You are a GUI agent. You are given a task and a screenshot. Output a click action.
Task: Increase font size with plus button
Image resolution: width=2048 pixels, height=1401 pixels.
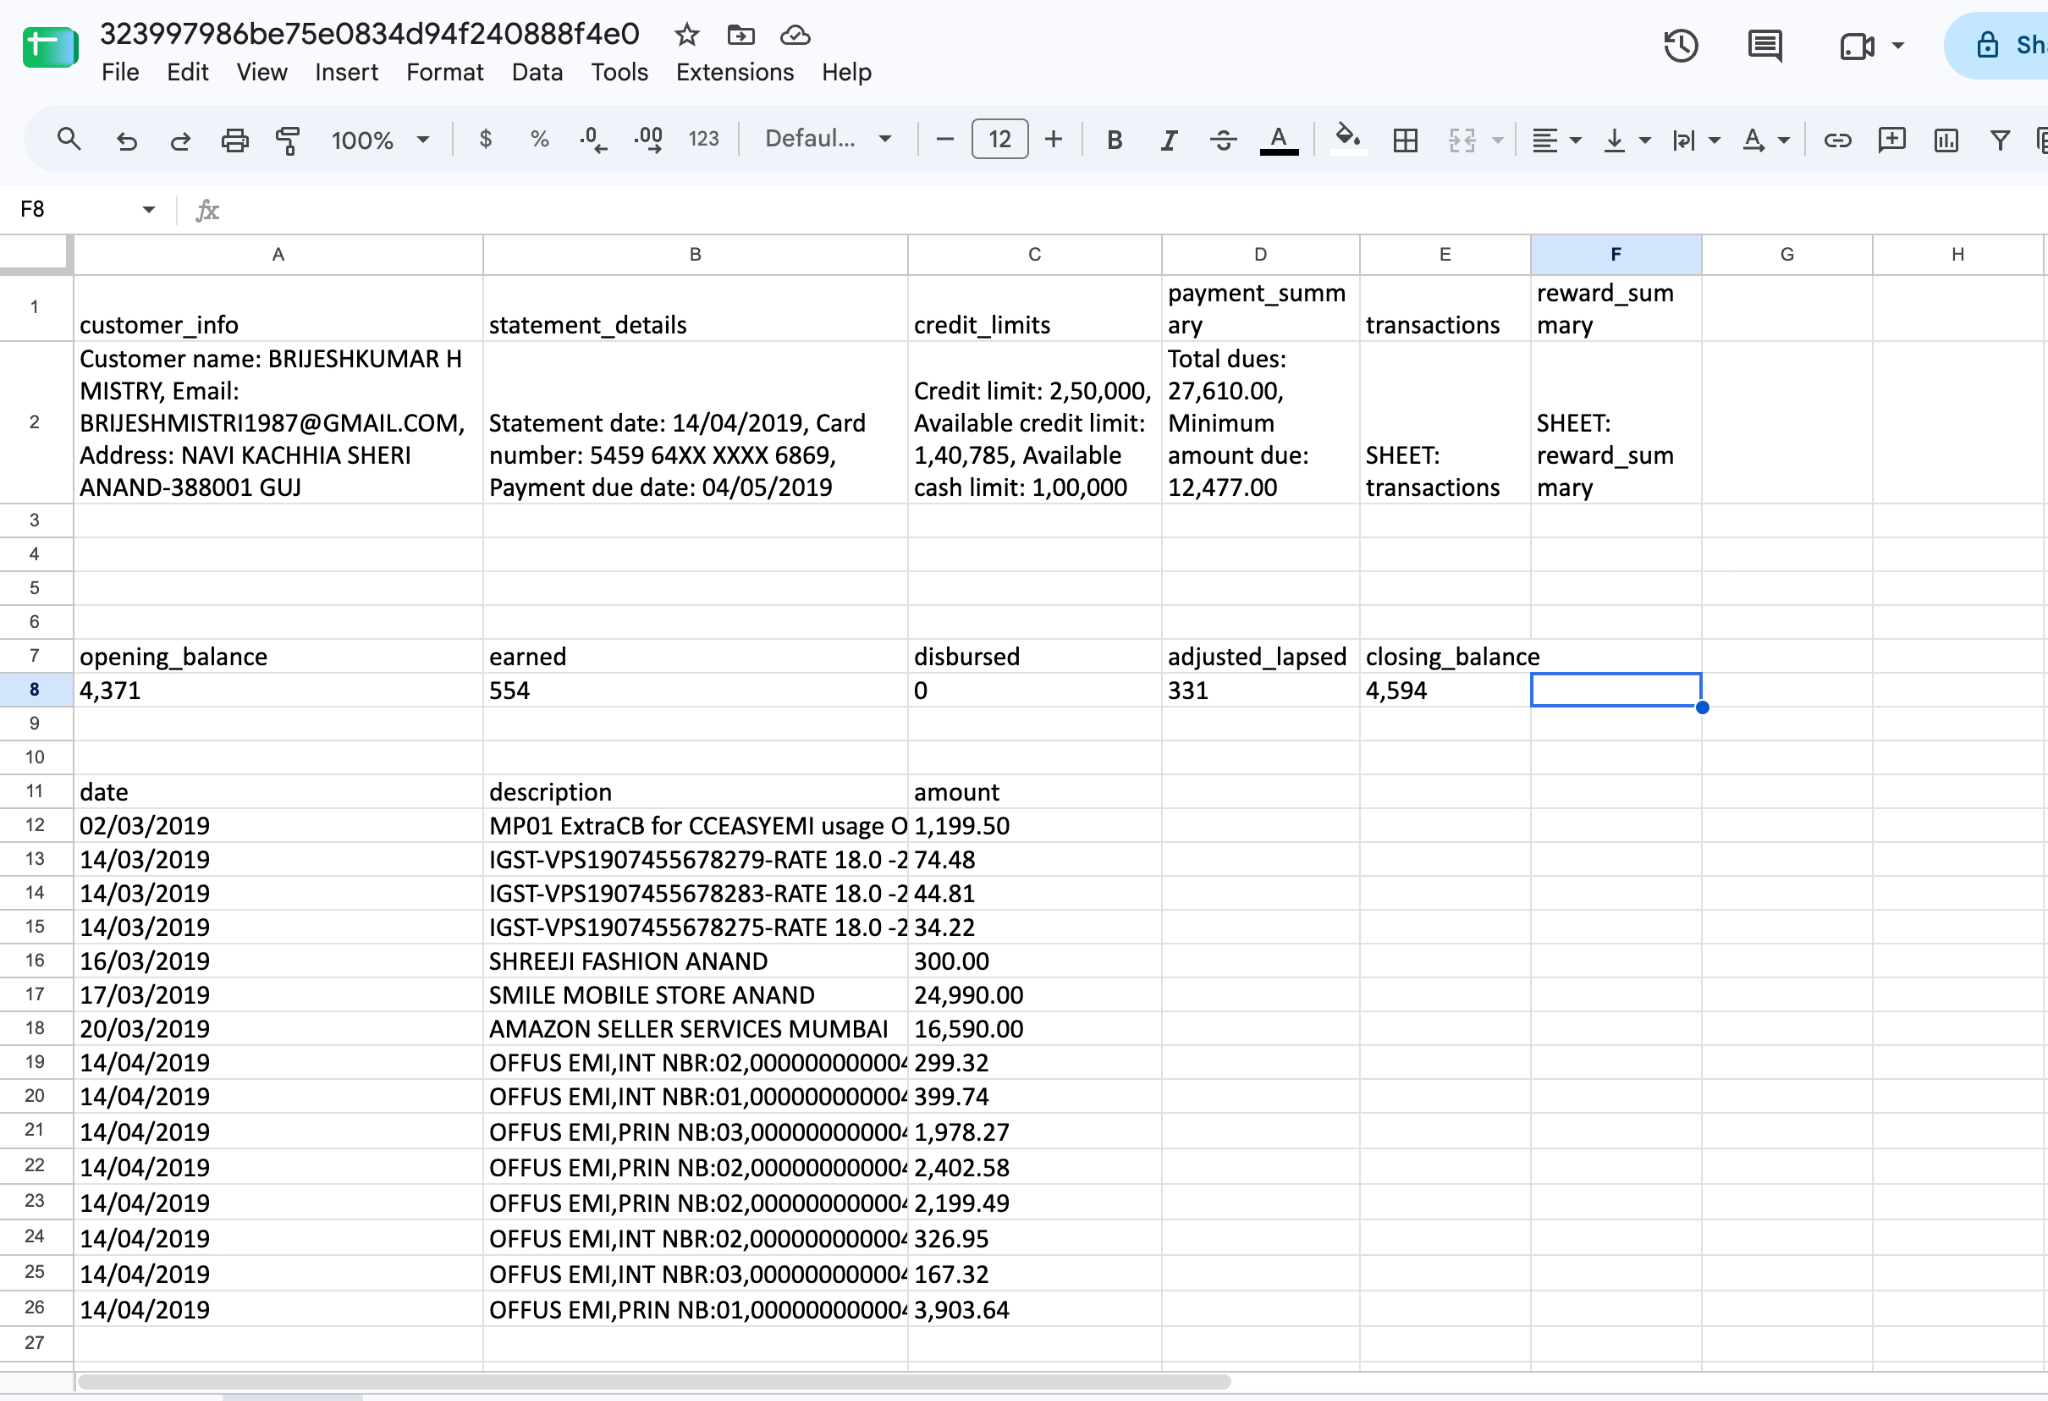pyautogui.click(x=1053, y=139)
